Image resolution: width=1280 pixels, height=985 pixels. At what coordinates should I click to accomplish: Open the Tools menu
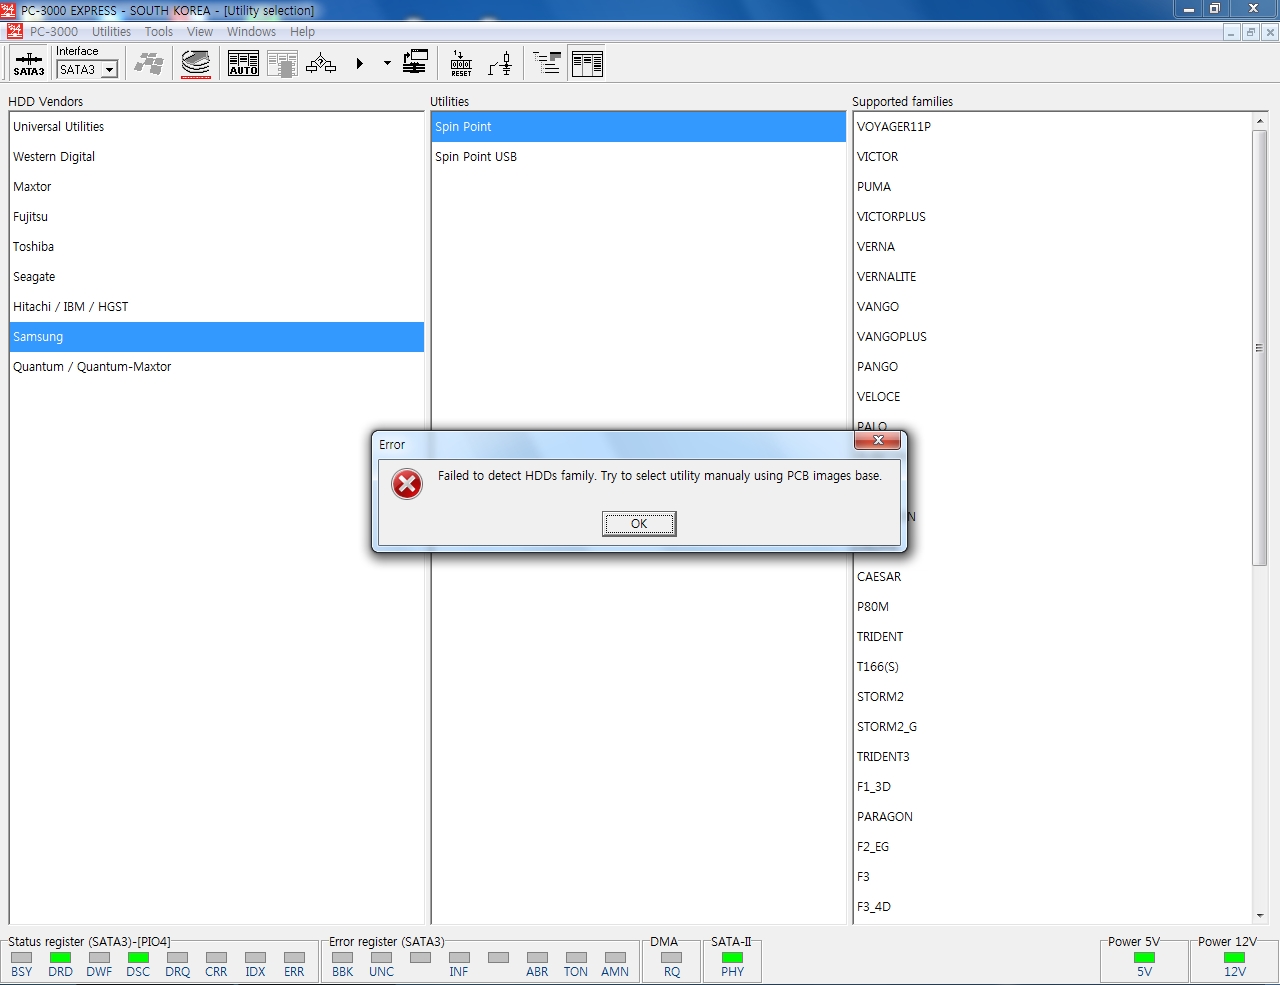tap(159, 32)
